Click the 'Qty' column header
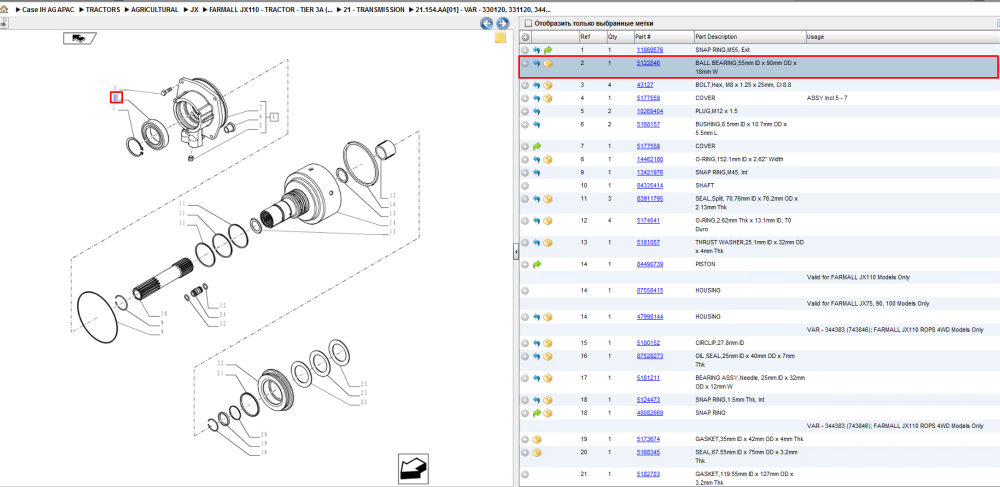This screenshot has width=1000, height=487. point(619,37)
